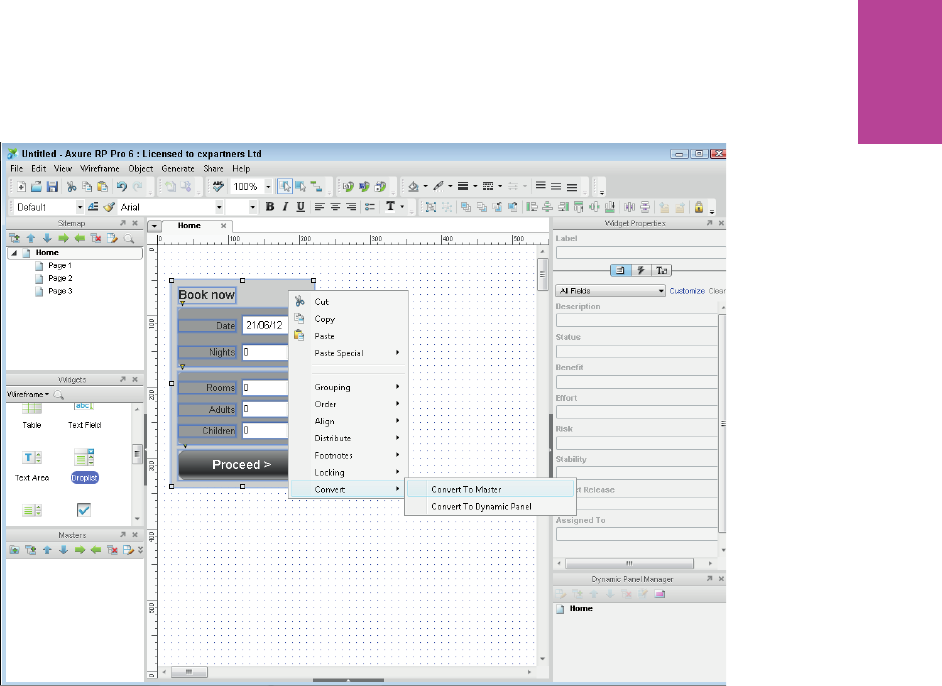
Task: Click the Home canvas tab
Action: [196, 226]
